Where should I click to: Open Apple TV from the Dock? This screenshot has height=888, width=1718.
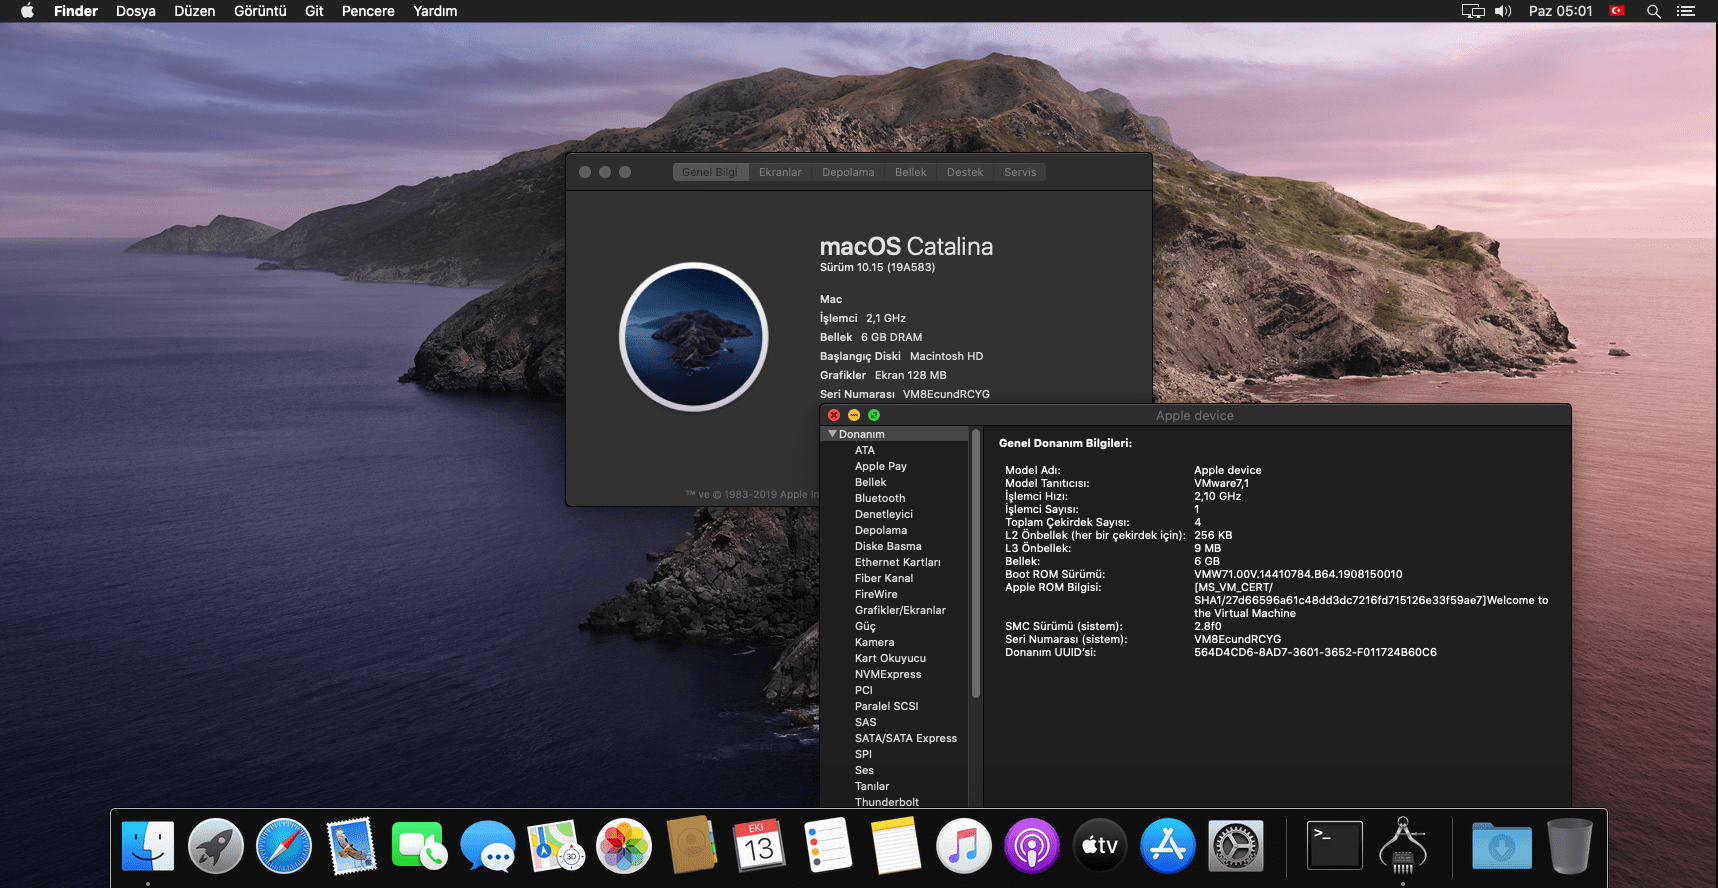point(1100,846)
